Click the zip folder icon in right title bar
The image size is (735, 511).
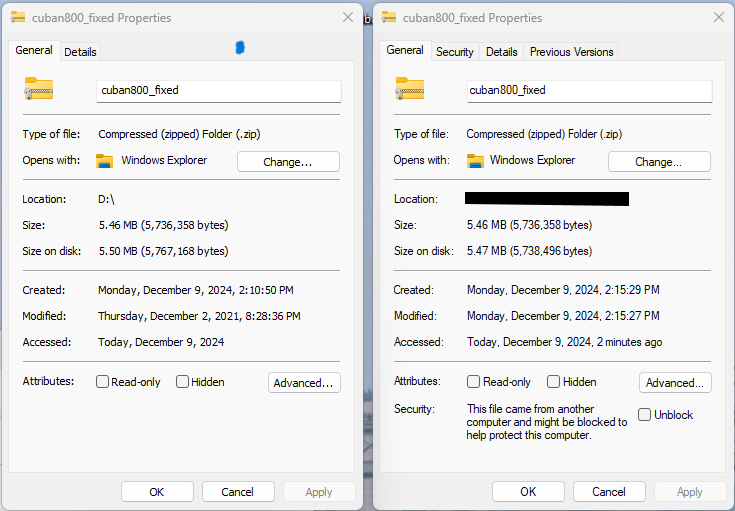(x=388, y=17)
